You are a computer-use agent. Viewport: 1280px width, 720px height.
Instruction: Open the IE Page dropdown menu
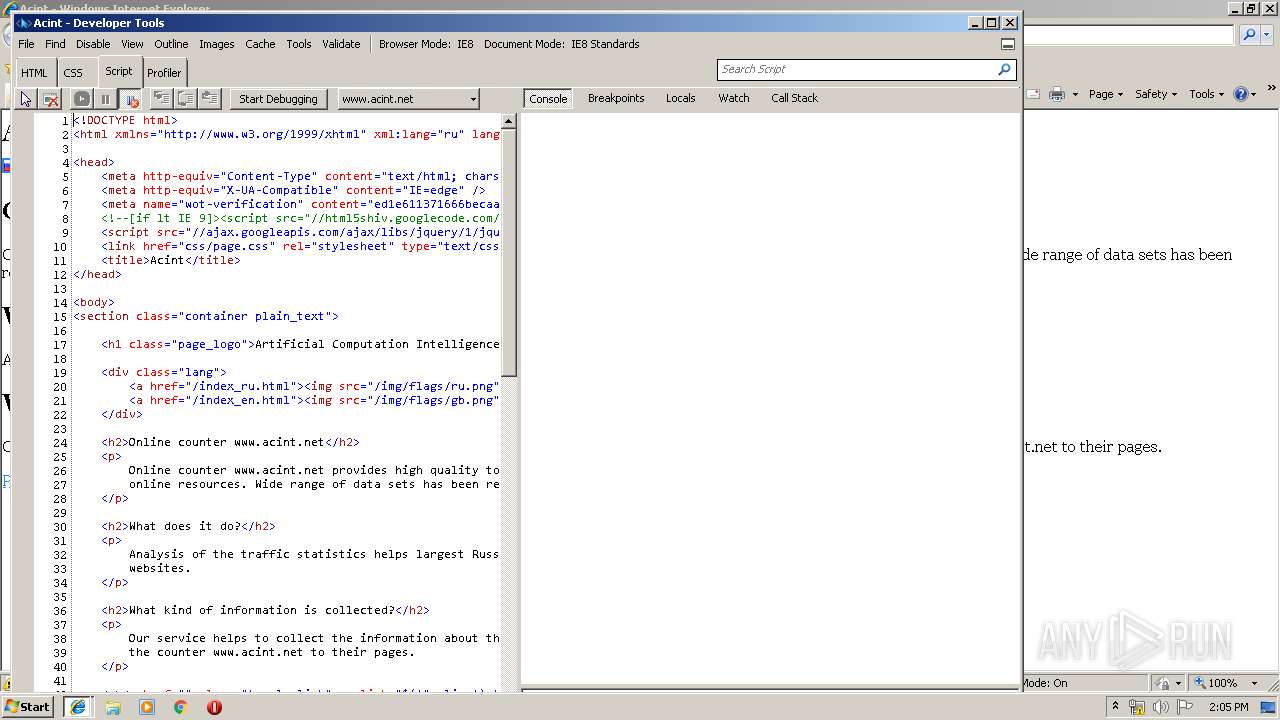1106,94
